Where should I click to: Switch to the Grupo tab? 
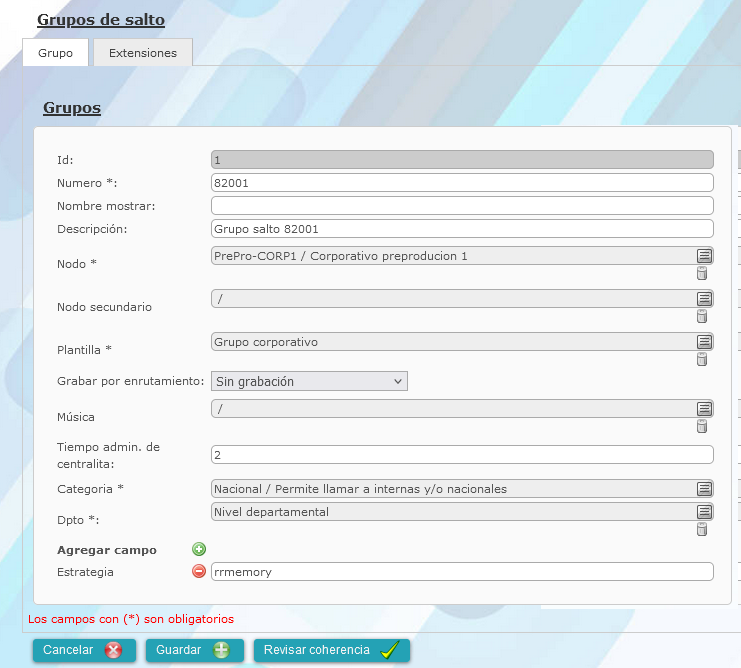pyautogui.click(x=55, y=52)
